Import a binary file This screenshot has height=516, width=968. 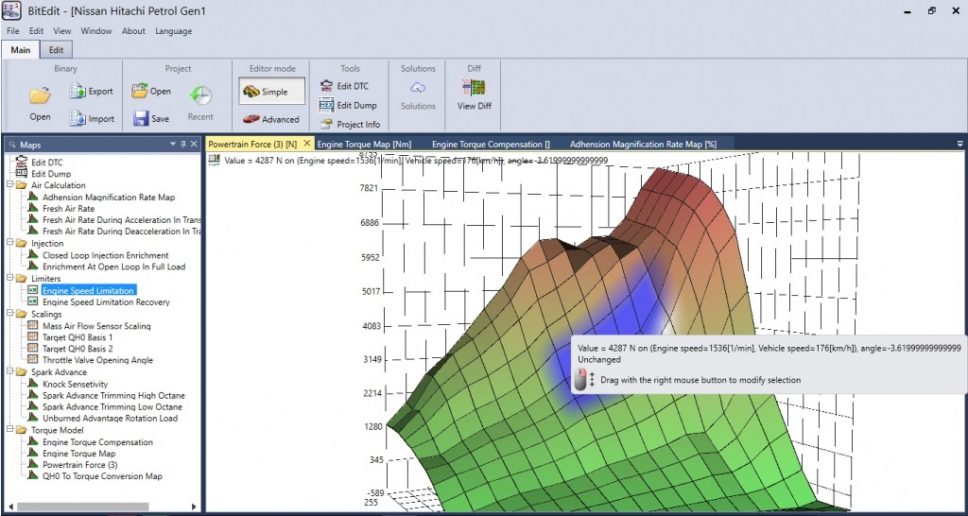click(91, 118)
